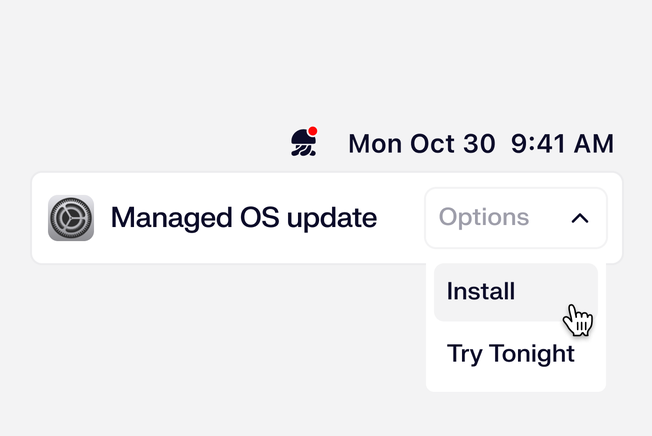Screen dimensions: 652x436
Task: Click the Managed OS update title
Action: 243,218
